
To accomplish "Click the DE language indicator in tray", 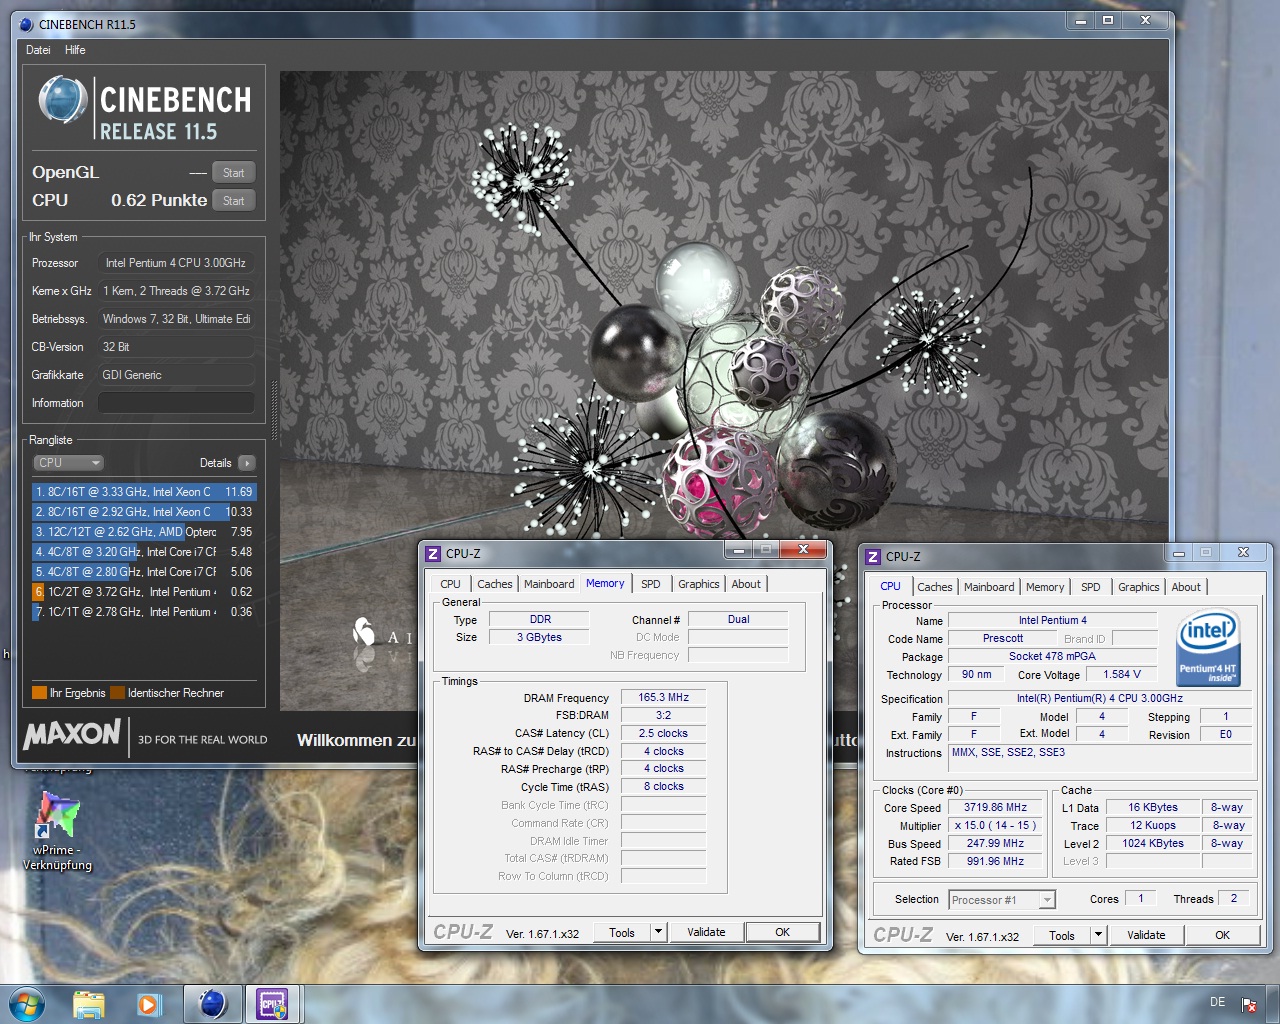I will [1217, 1002].
